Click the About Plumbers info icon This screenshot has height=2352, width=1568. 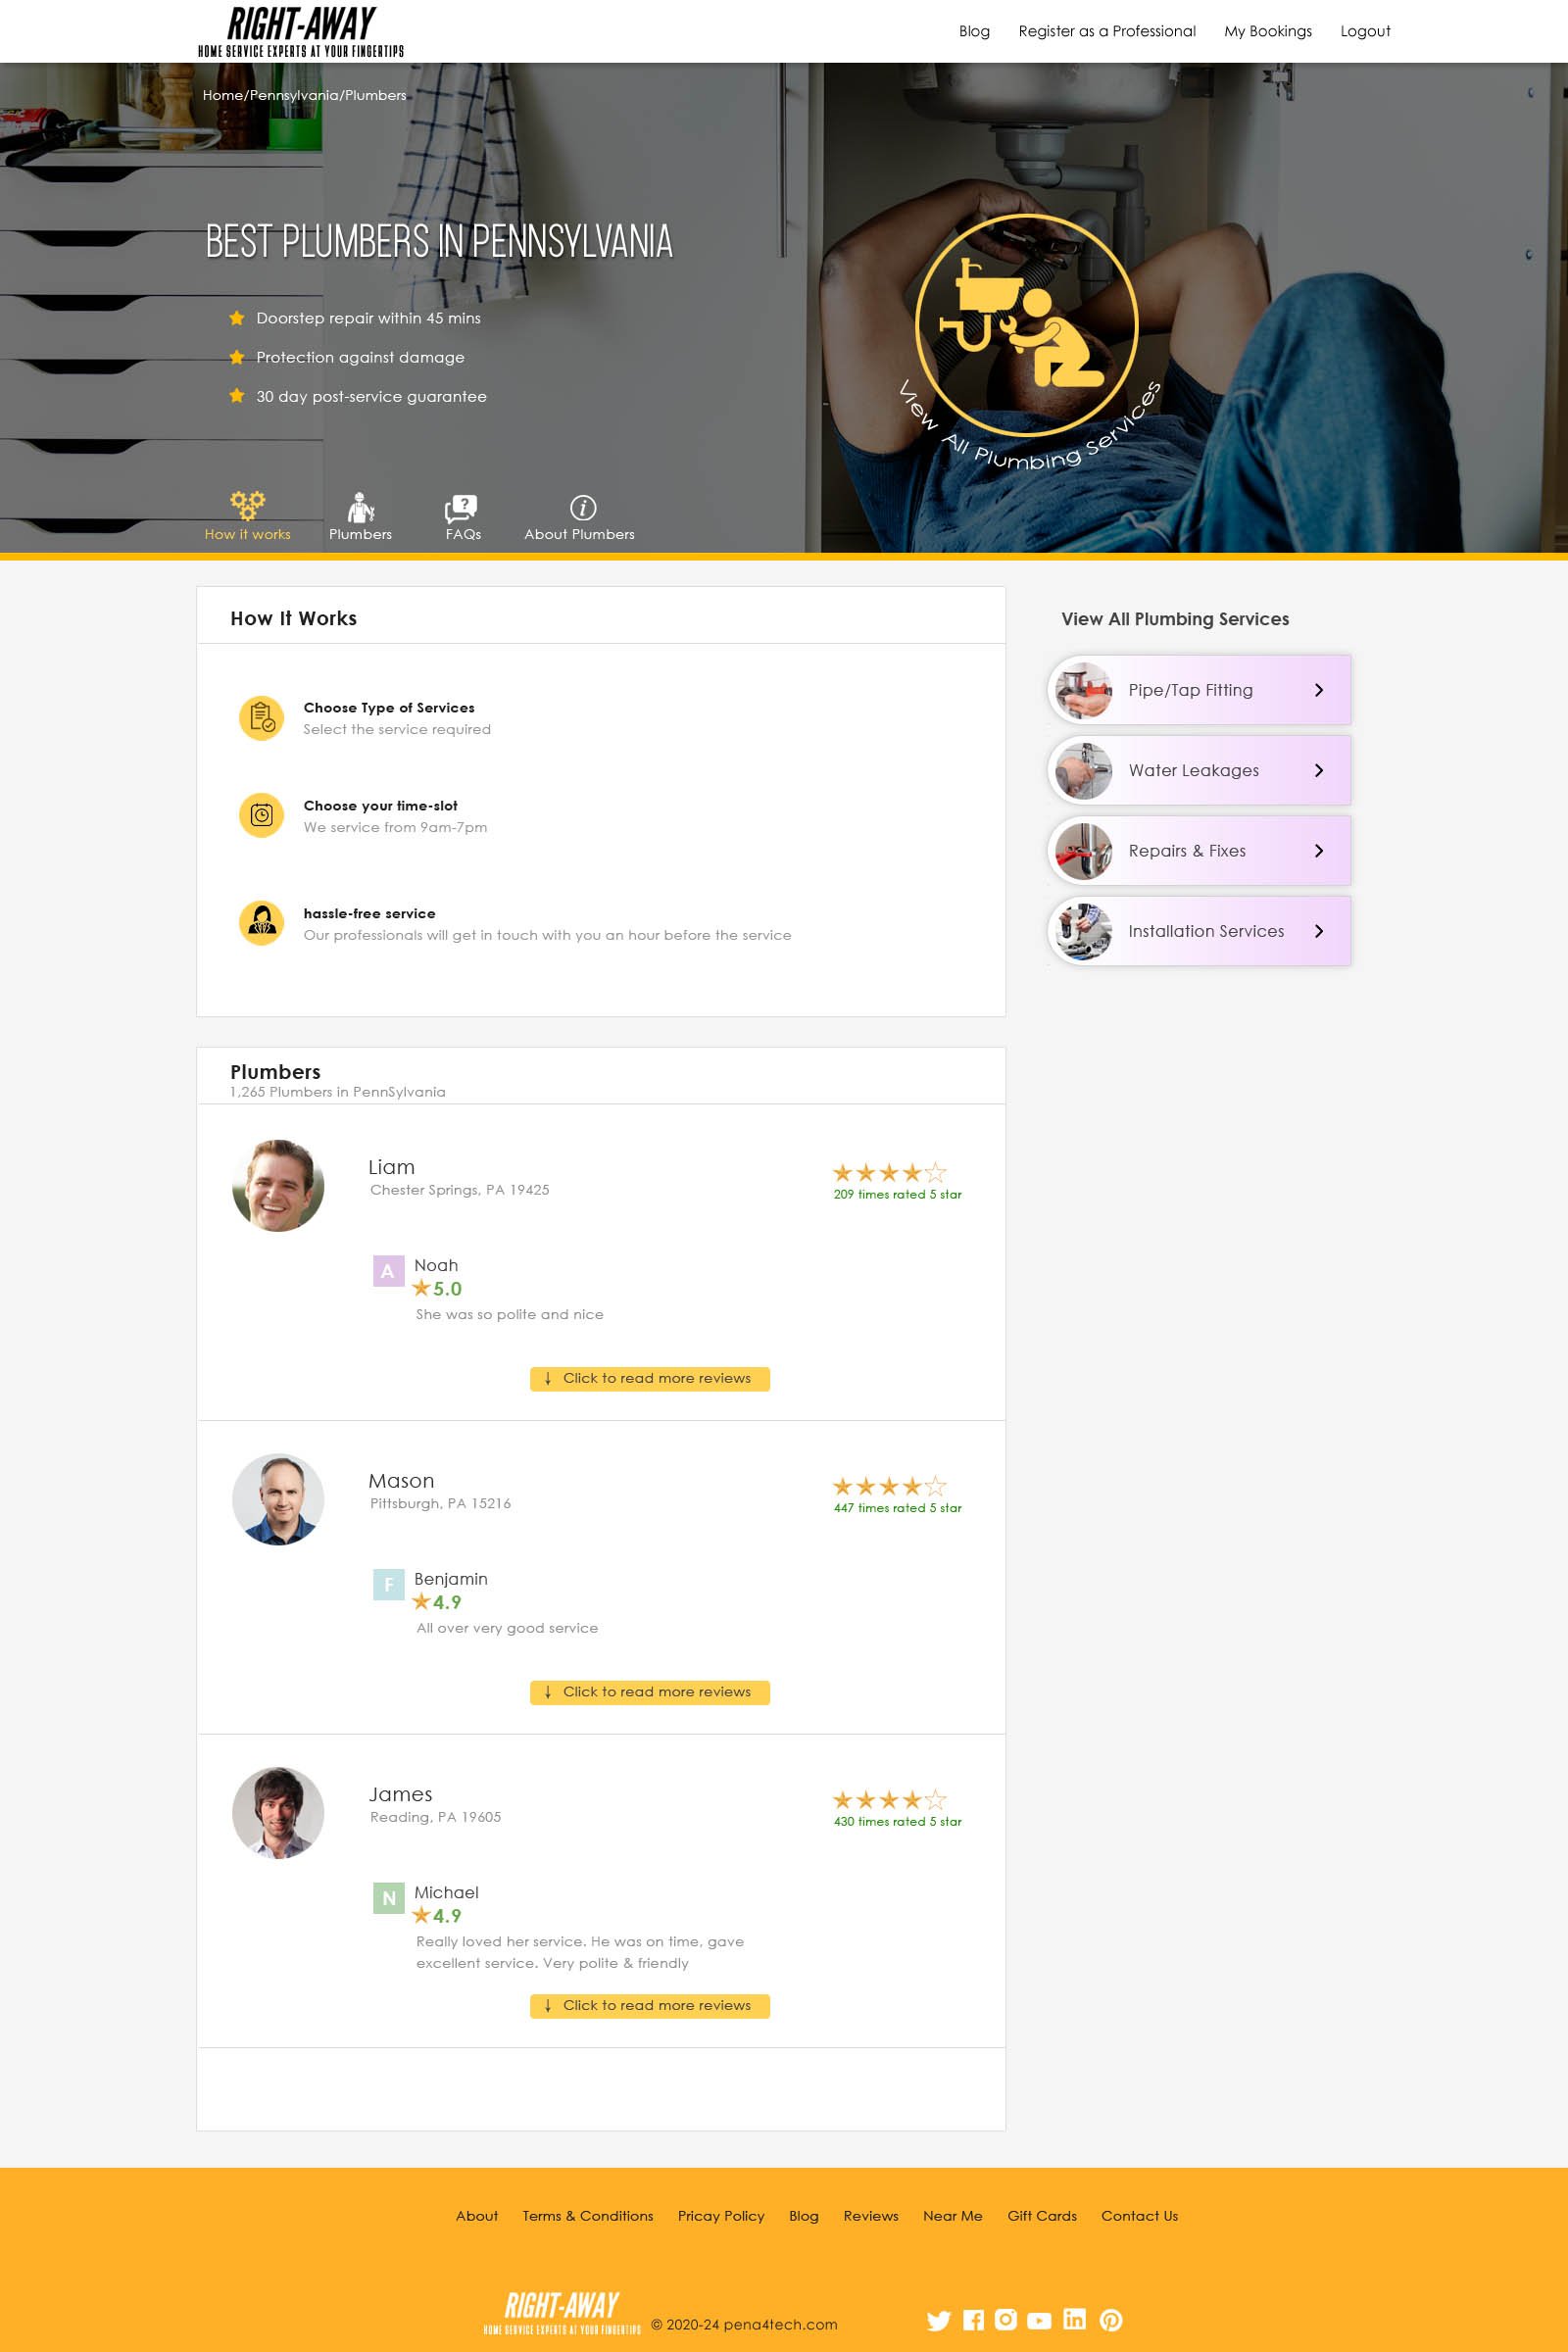583,508
